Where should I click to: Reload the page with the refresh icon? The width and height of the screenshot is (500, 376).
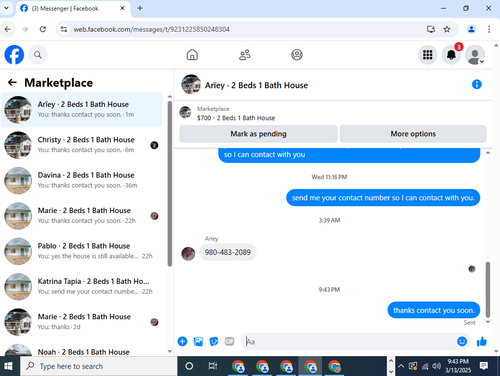click(x=43, y=29)
